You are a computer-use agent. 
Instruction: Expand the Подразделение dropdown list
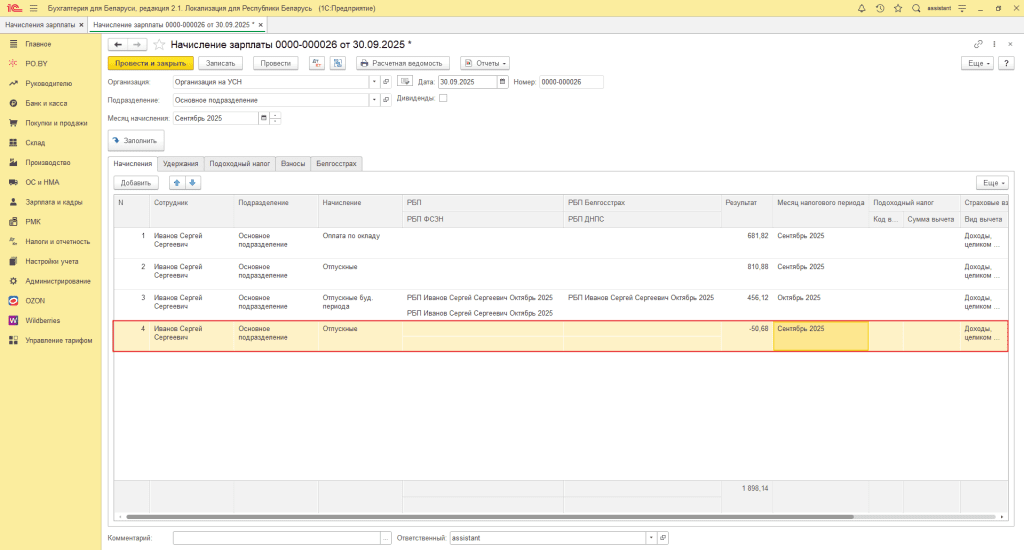(374, 100)
